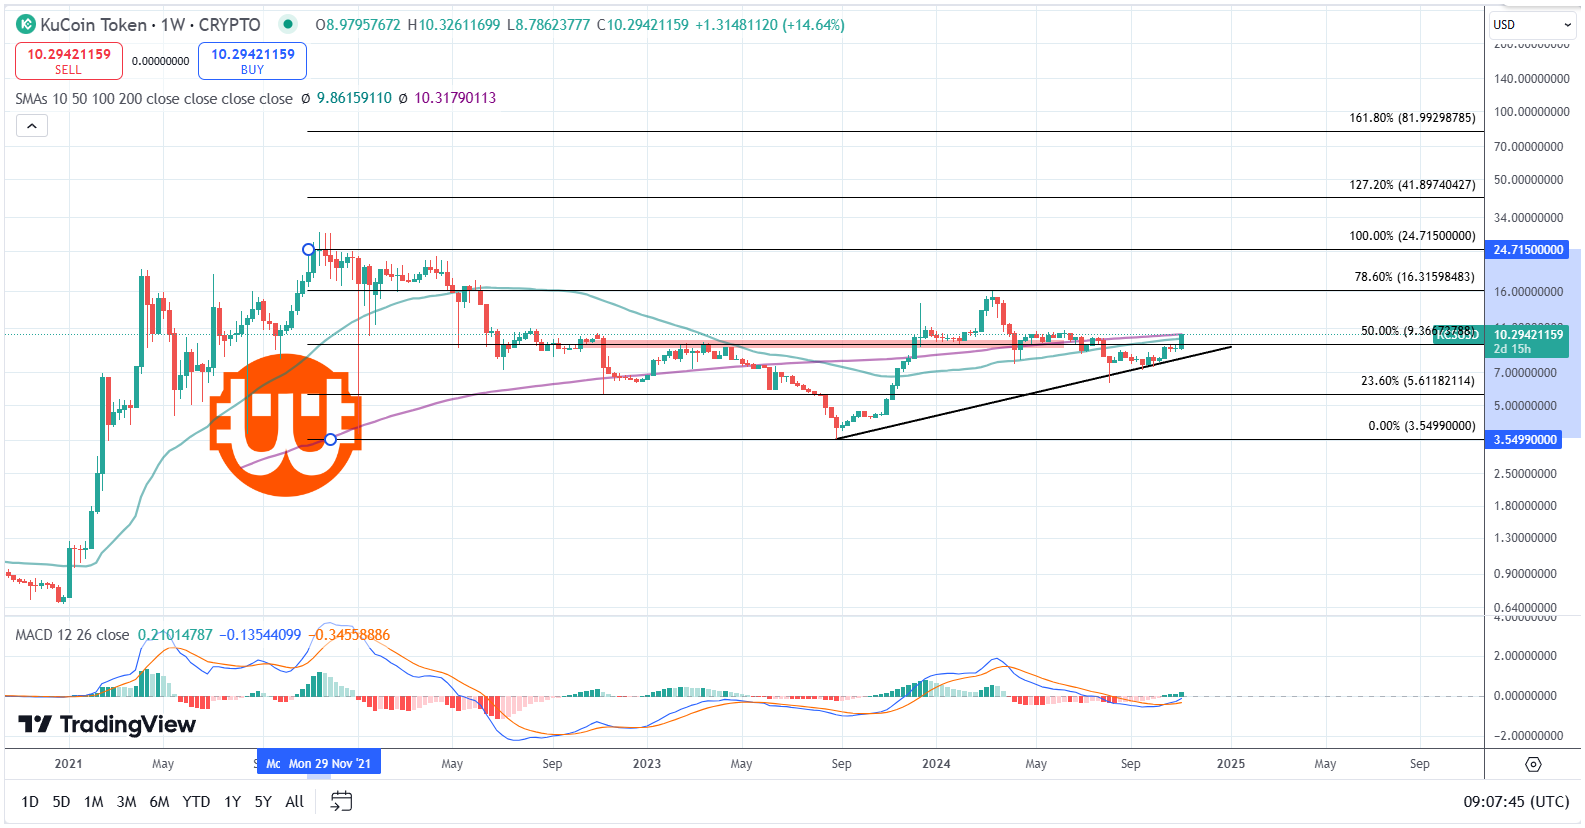This screenshot has width=1585, height=828.
Task: Select the 1M time range
Action: (93, 802)
